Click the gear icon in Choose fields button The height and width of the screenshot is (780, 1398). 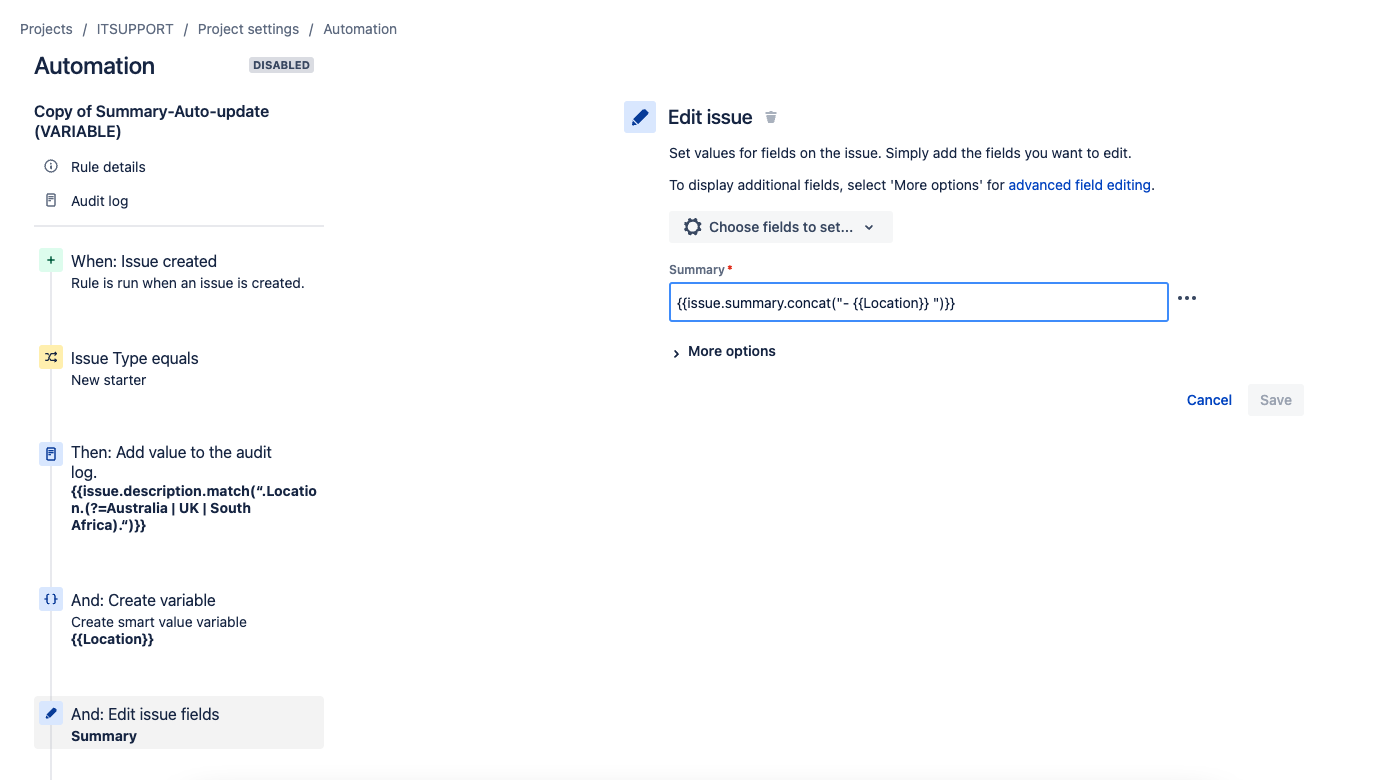click(692, 227)
